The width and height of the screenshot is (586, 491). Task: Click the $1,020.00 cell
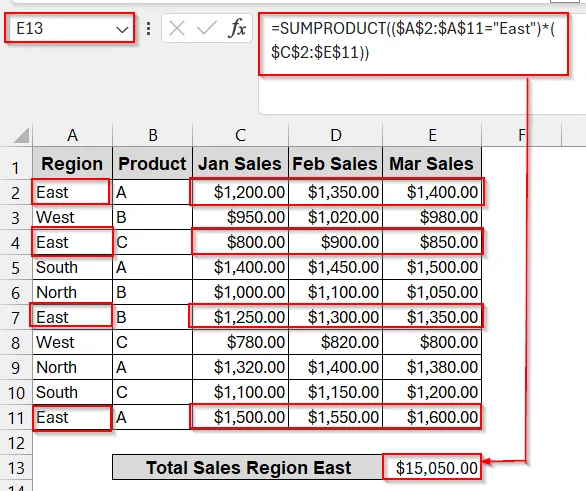pyautogui.click(x=336, y=217)
